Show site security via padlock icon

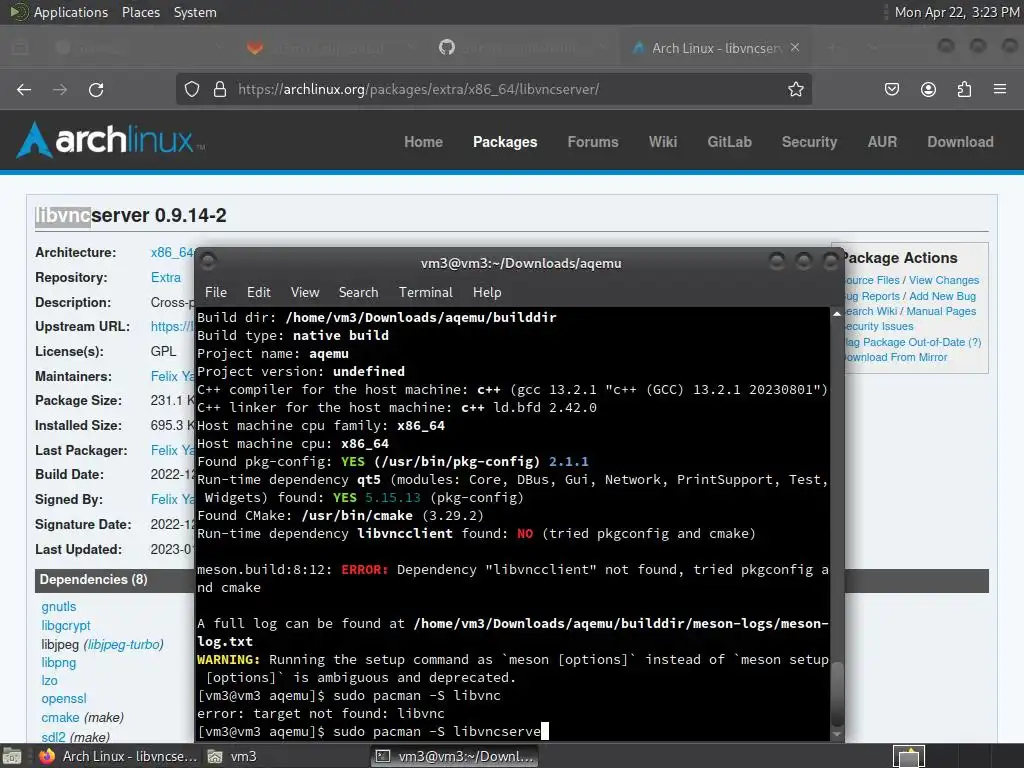(x=220, y=89)
